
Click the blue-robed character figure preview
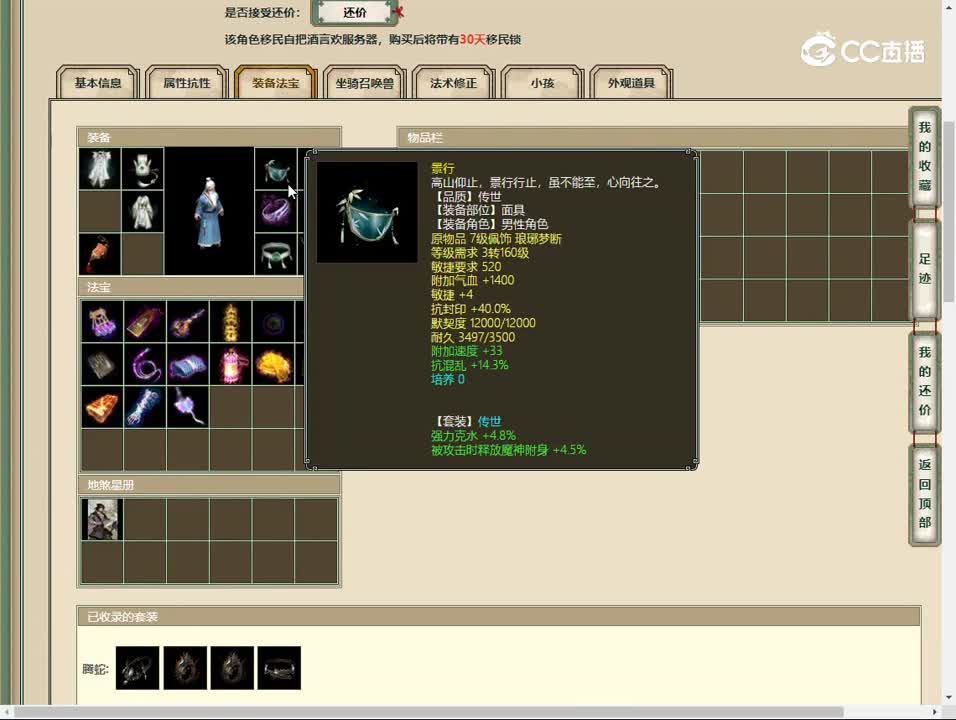coord(209,212)
